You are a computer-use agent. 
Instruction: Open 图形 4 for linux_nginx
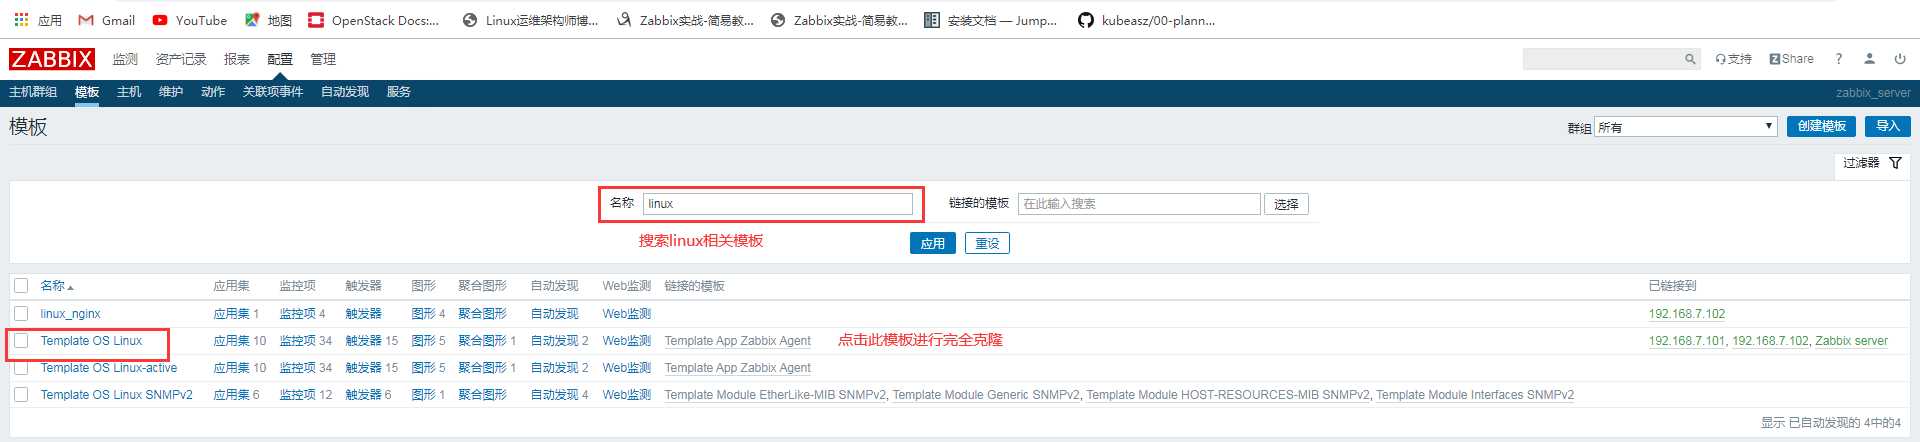[423, 314]
